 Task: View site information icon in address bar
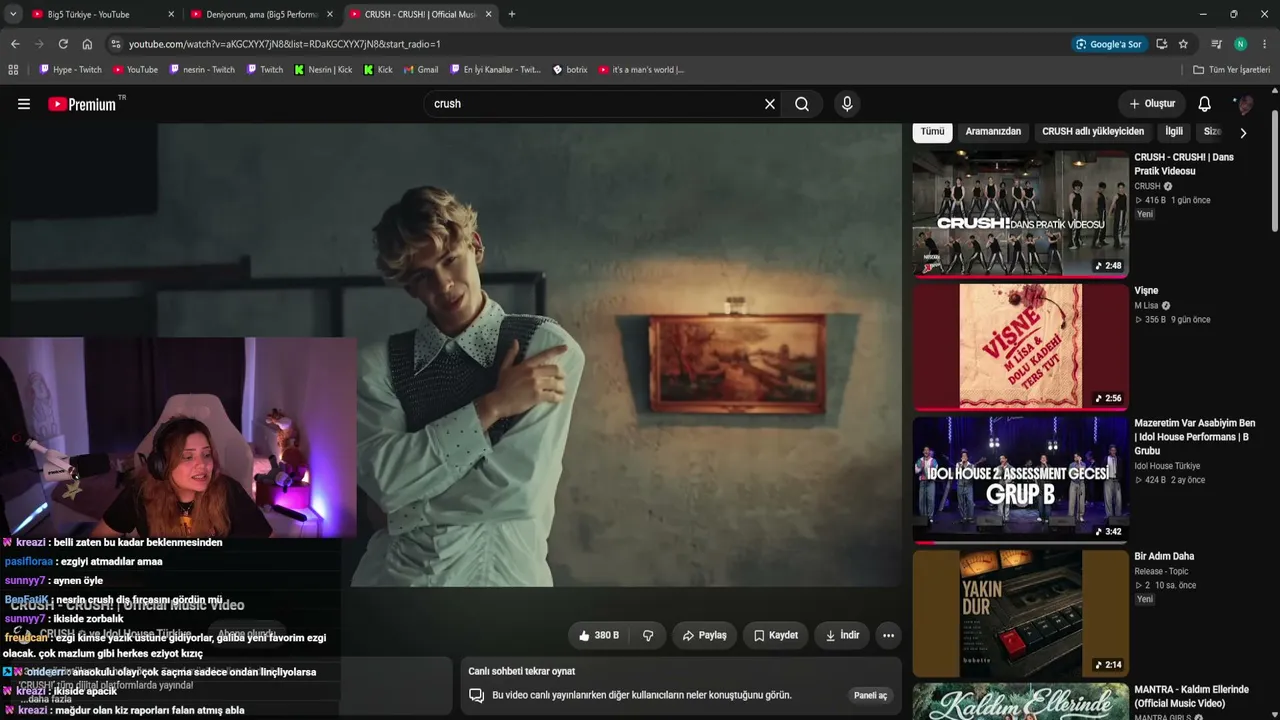pyautogui.click(x=115, y=44)
